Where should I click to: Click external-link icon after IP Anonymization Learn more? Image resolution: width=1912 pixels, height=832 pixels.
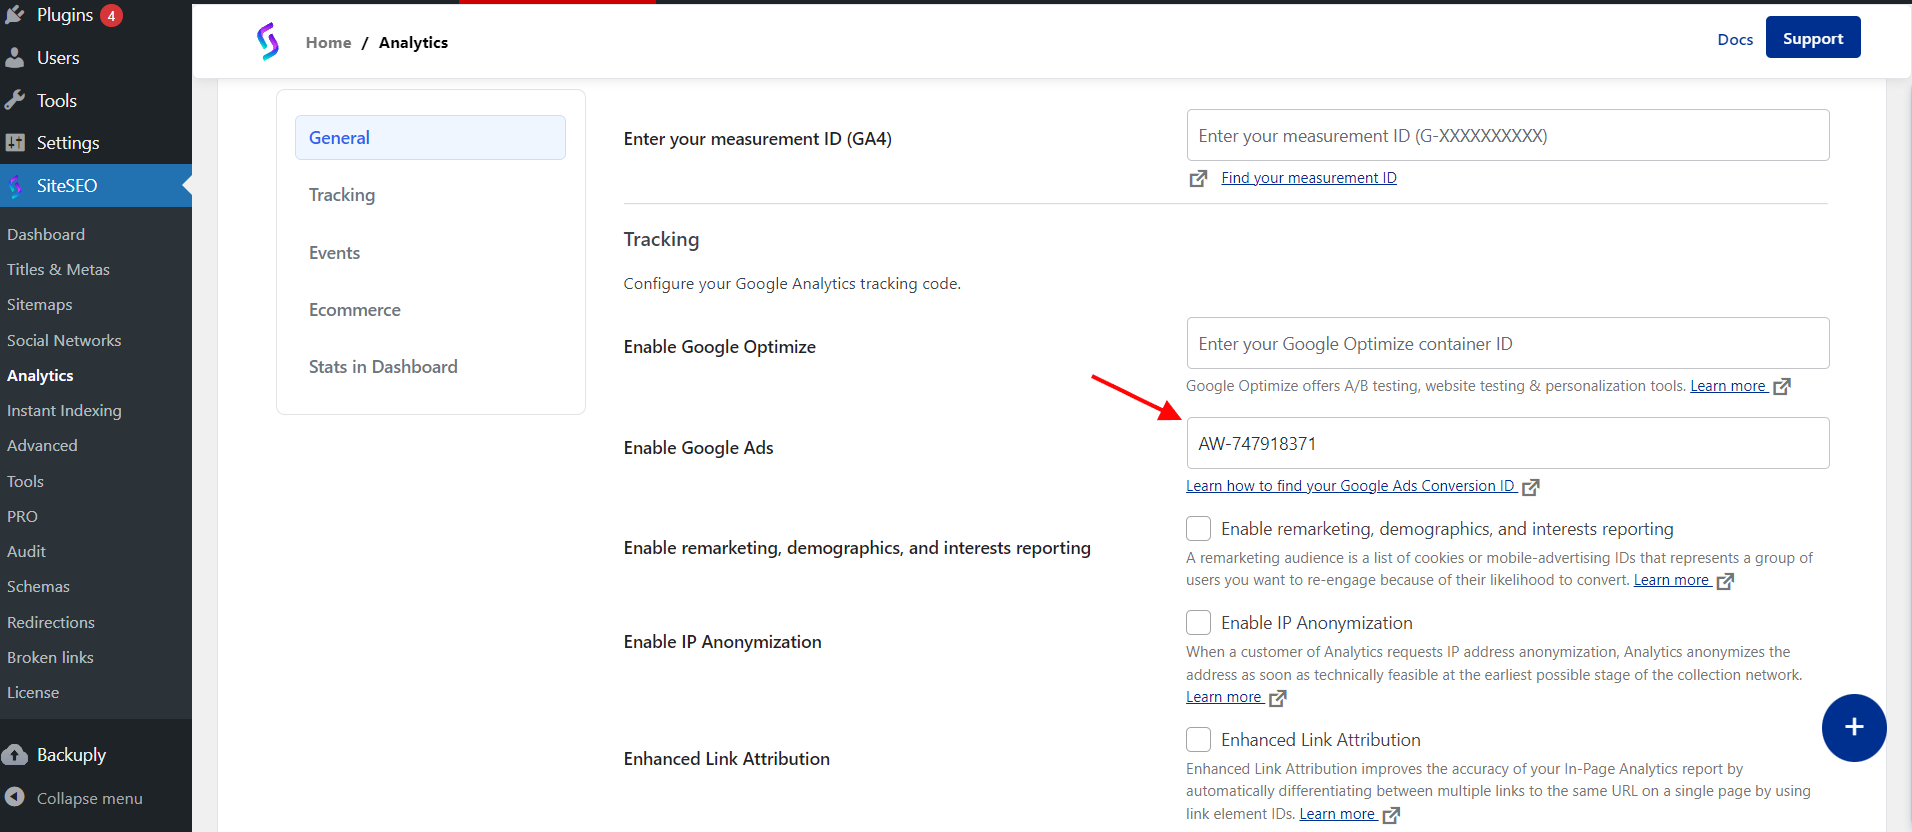coord(1278,698)
